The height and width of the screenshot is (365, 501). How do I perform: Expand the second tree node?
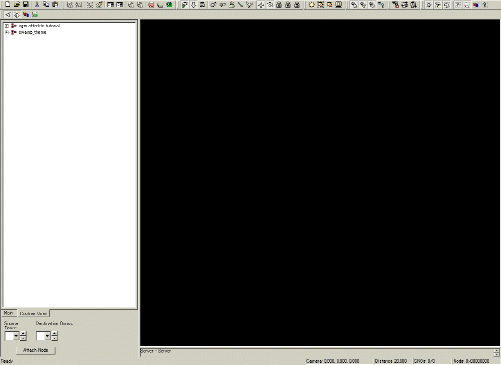7,32
